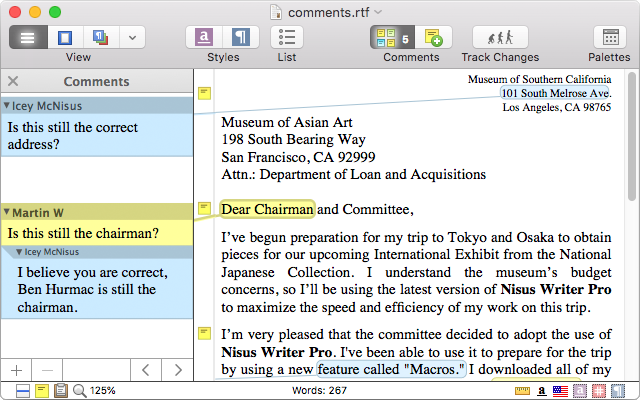Click comment note icon beside the address
Image resolution: width=640 pixels, height=400 pixels.
204,93
